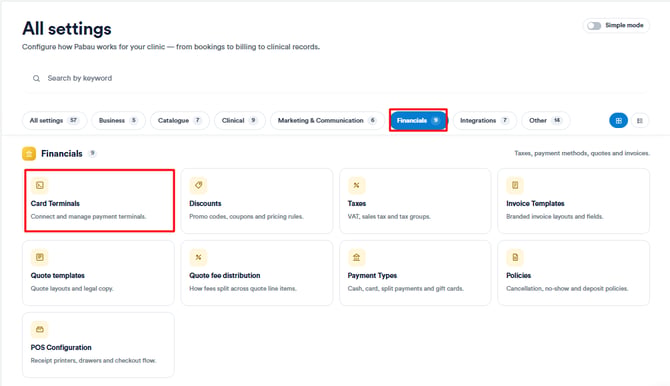Click 'Branded invoice layouts and fields.' text
Screen dimensions: 670x386
[x=555, y=216]
